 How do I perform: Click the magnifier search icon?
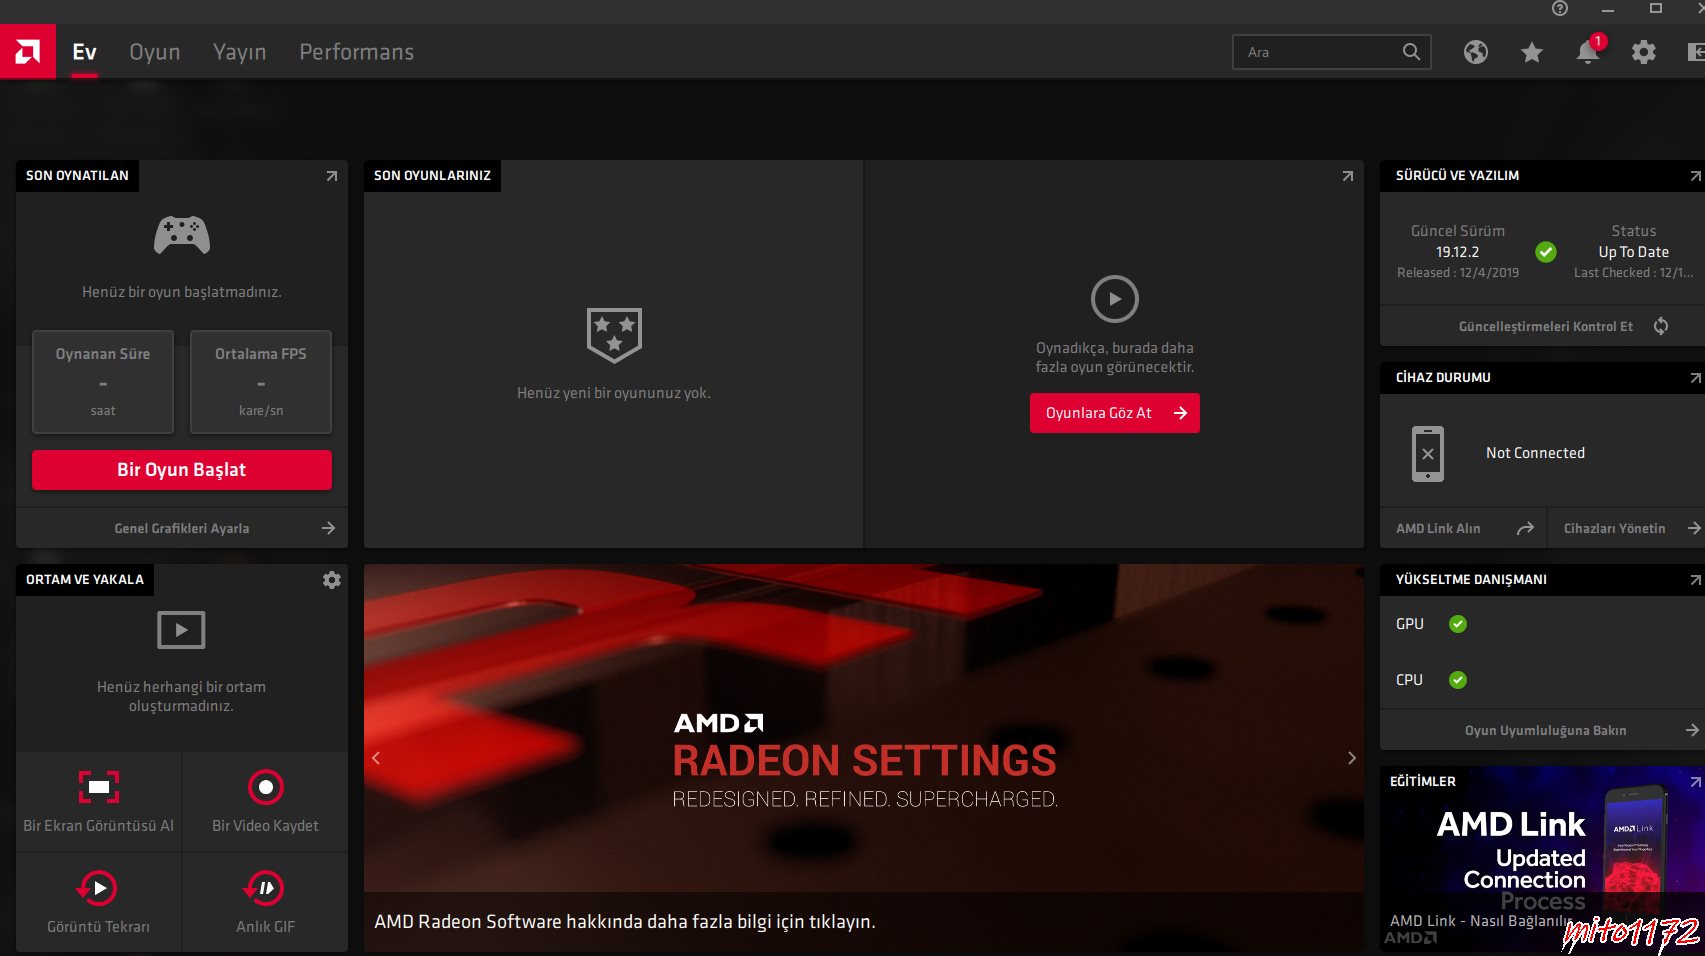[1411, 52]
